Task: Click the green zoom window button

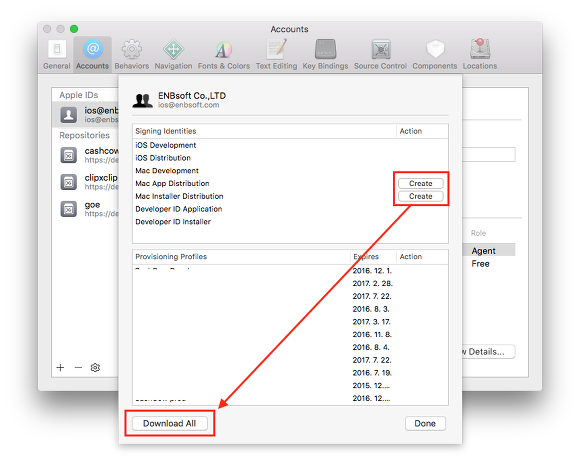Action: (x=74, y=29)
